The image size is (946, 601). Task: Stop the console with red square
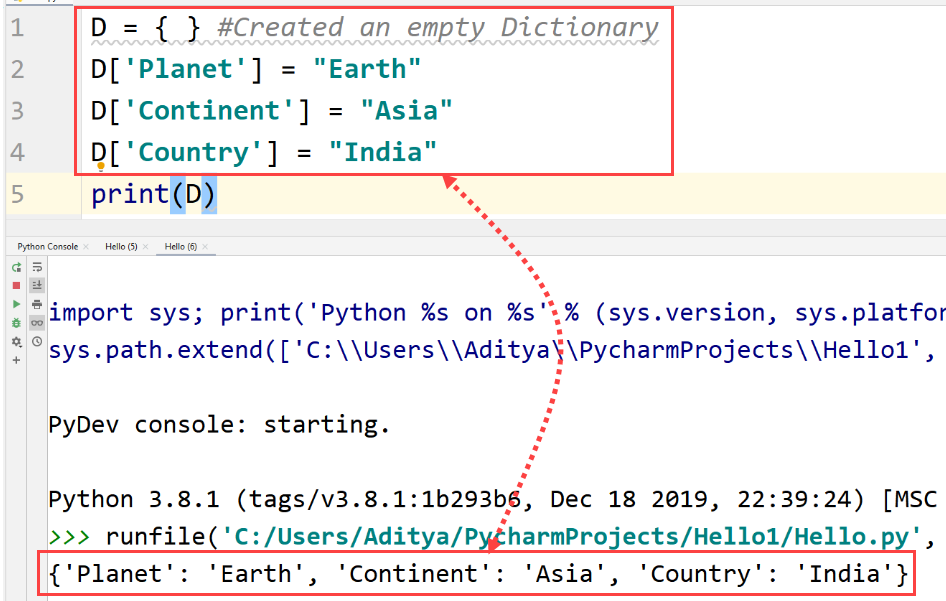(x=16, y=285)
